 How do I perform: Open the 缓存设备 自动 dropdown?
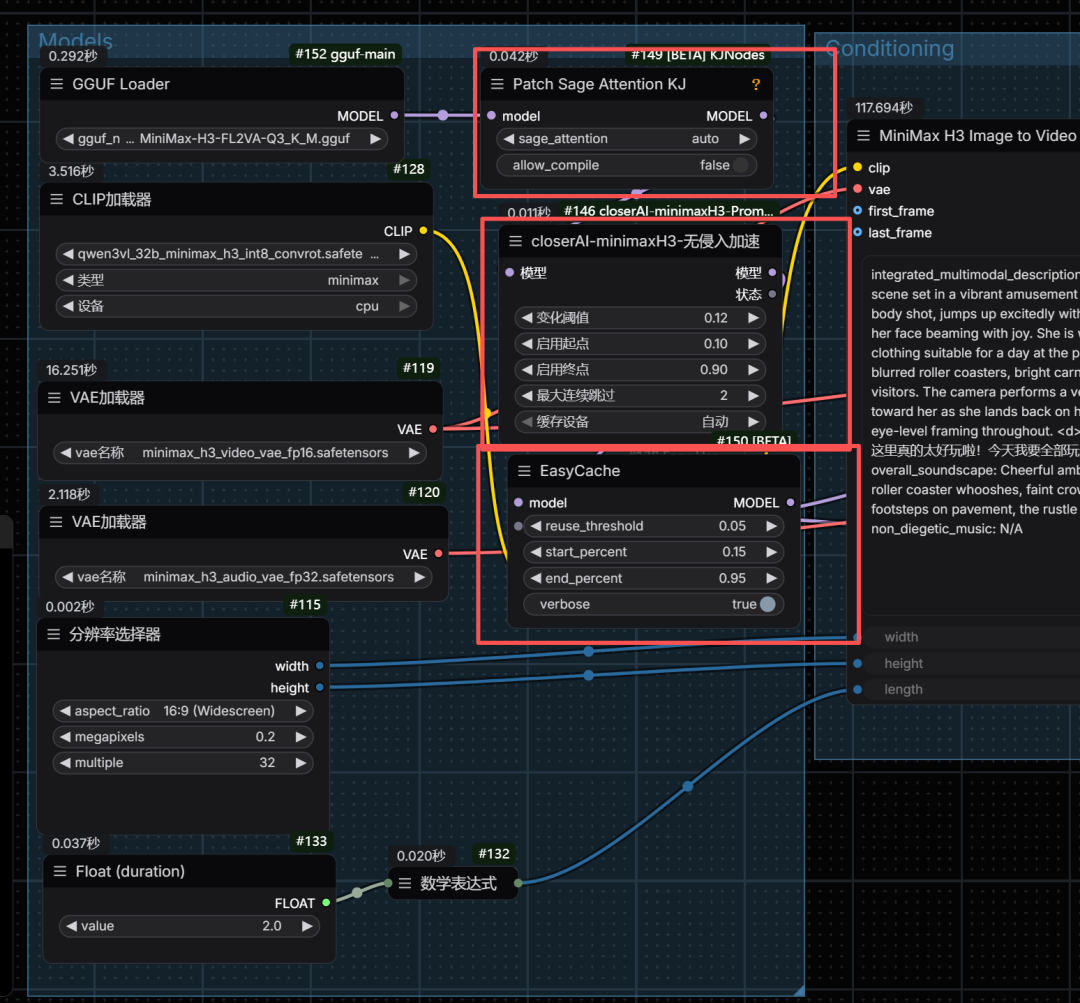point(640,422)
